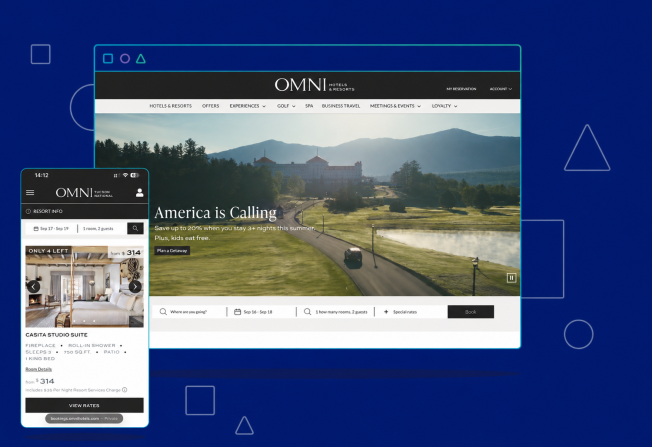Click the View Rates button
Image resolution: width=652 pixels, height=447 pixels.
tap(84, 405)
